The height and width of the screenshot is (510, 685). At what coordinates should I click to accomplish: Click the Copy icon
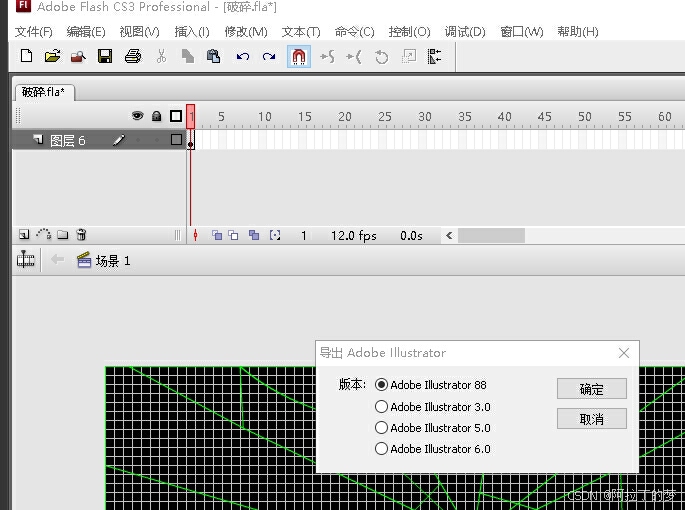(188, 56)
